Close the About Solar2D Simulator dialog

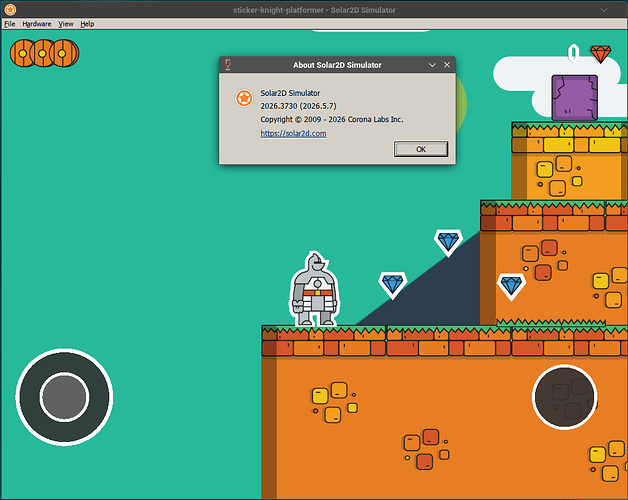pos(447,65)
